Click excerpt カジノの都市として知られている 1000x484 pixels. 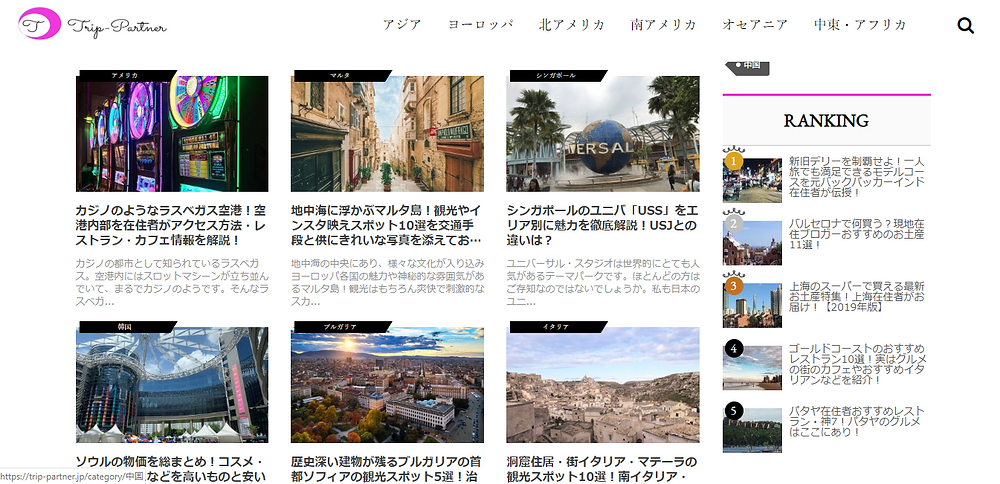tap(172, 282)
